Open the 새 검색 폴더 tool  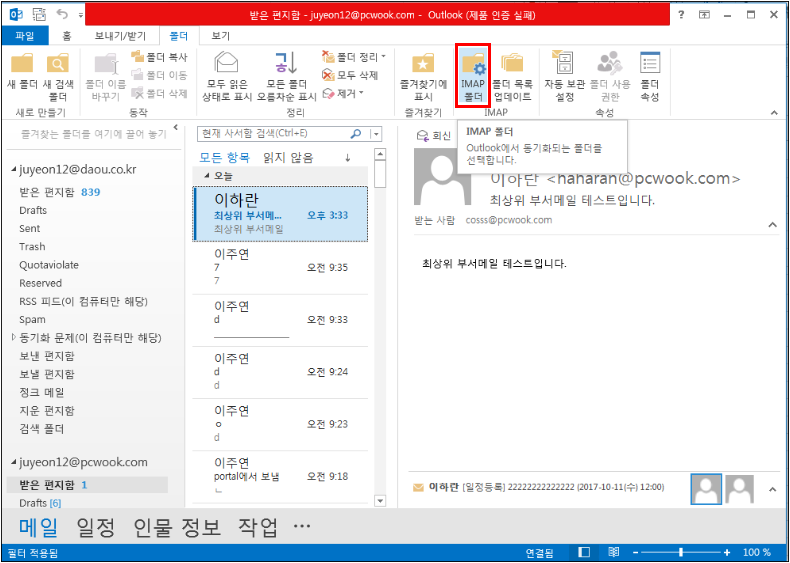coord(58,76)
